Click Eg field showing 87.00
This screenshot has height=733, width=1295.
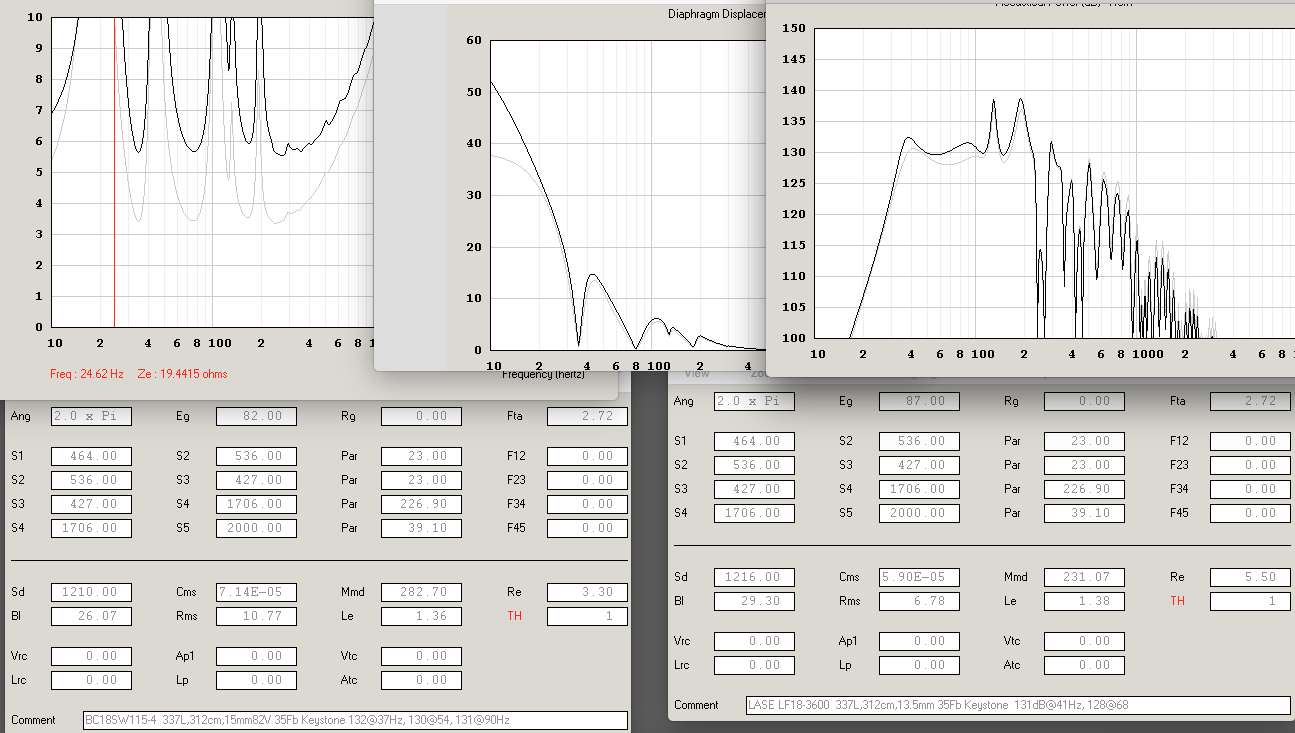919,401
